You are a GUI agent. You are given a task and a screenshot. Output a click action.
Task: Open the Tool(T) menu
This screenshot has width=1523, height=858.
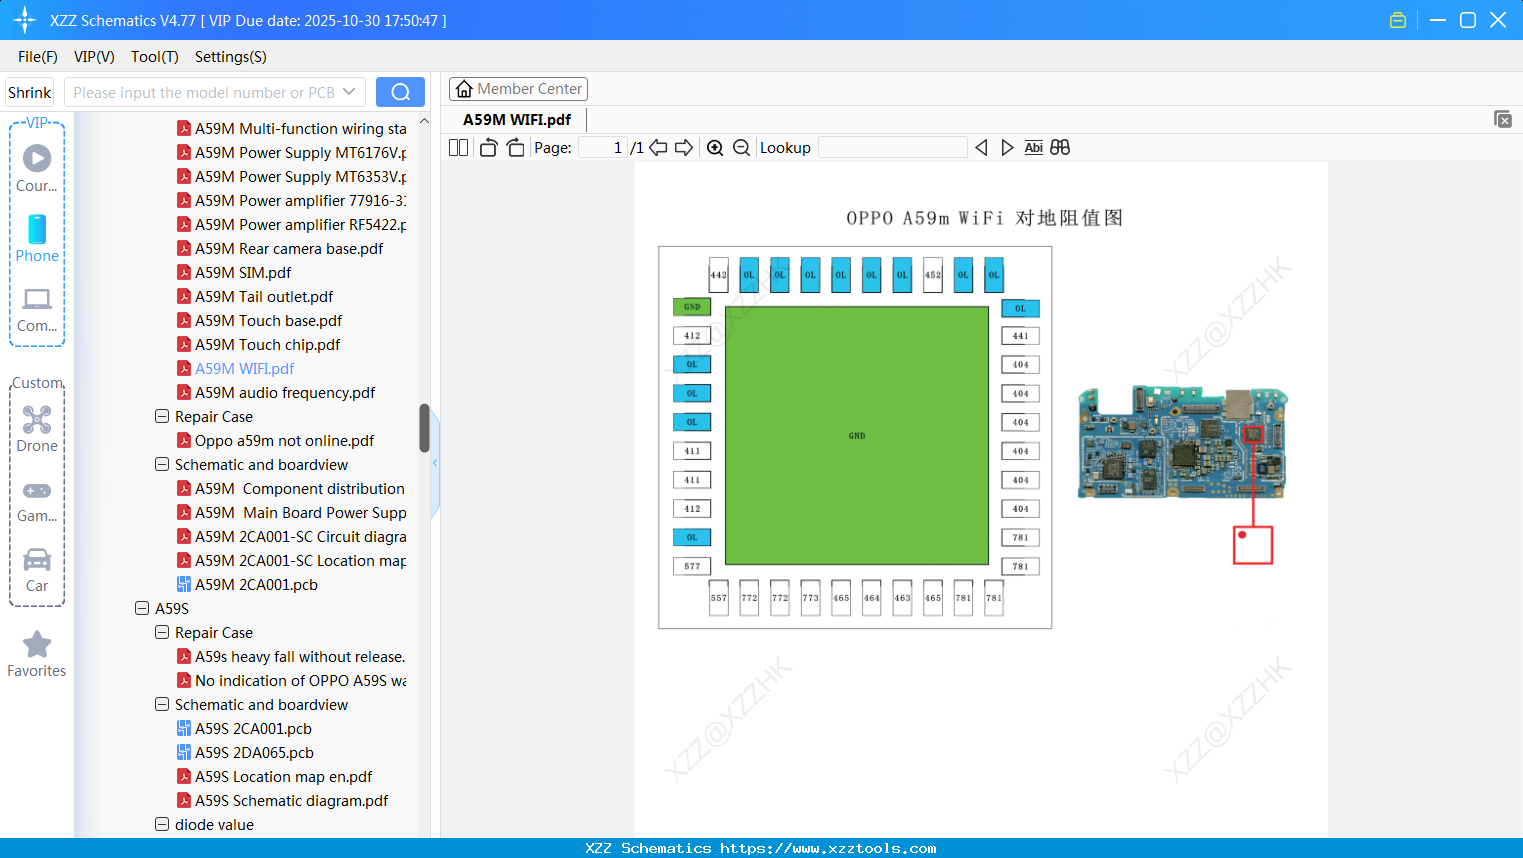coord(154,57)
